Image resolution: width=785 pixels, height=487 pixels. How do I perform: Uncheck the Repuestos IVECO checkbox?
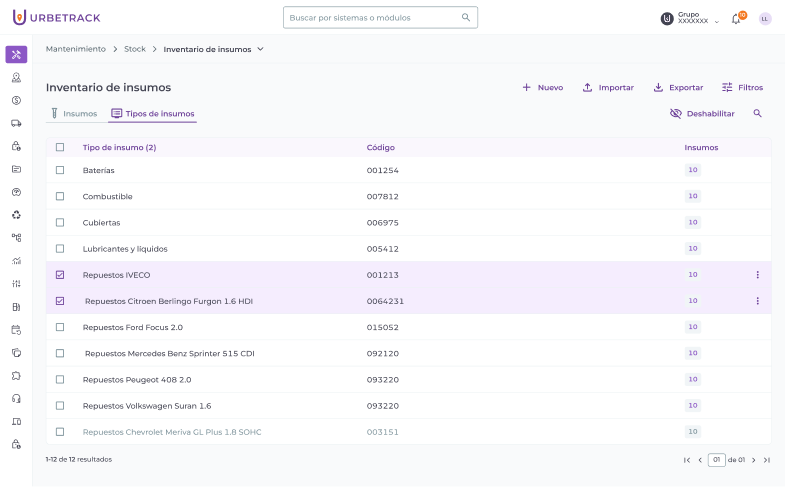point(60,275)
